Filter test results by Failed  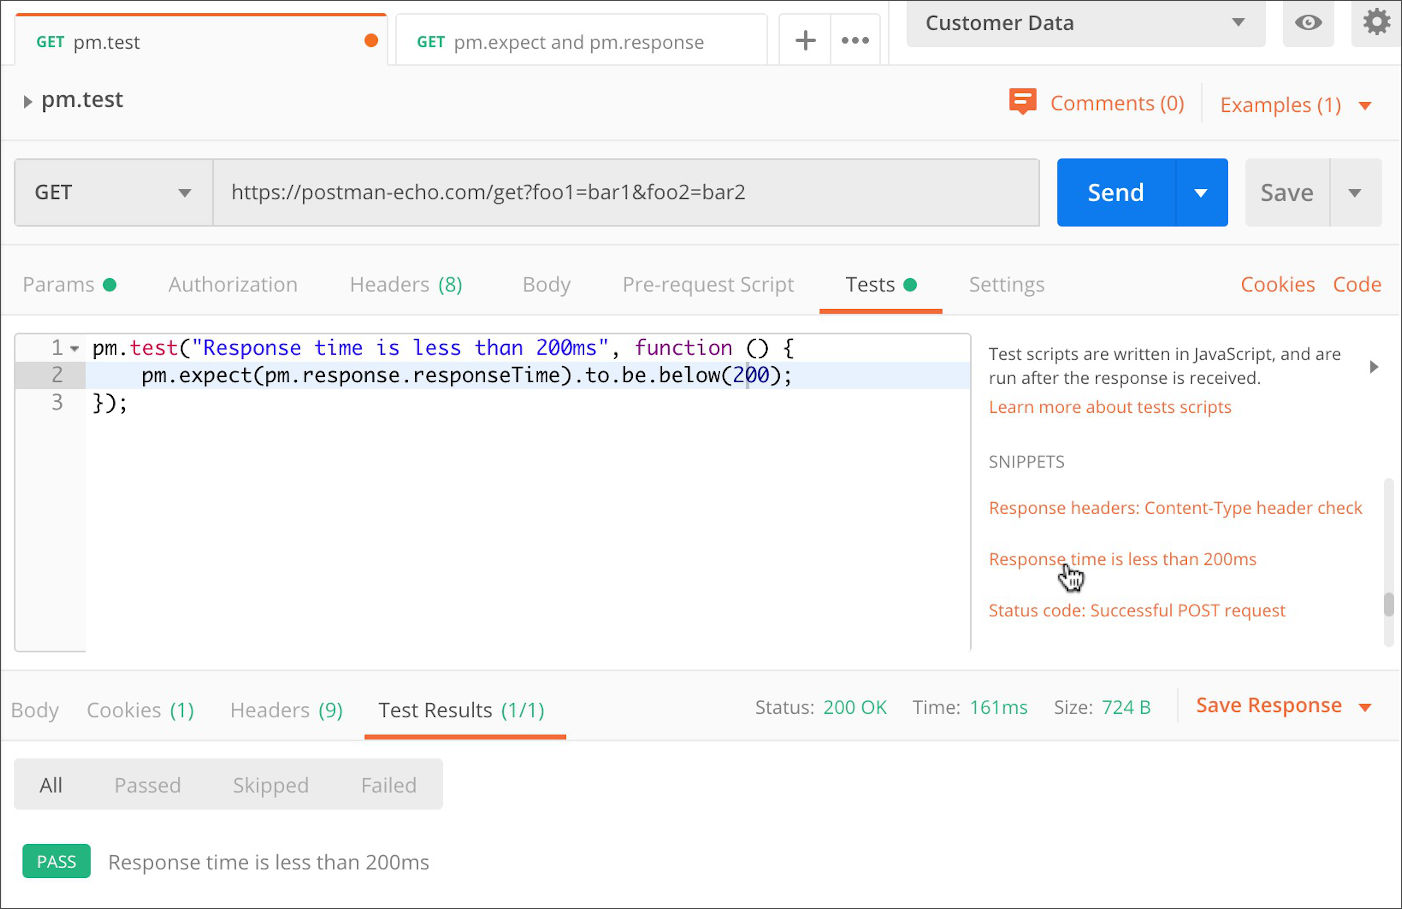pos(389,785)
